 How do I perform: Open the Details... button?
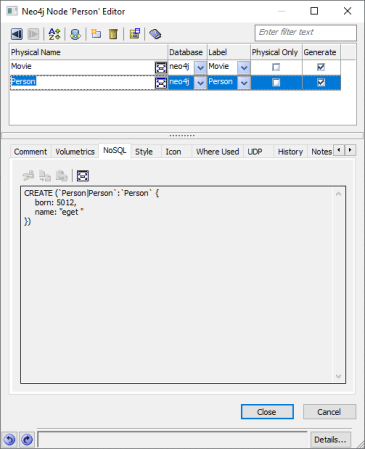pos(330,440)
